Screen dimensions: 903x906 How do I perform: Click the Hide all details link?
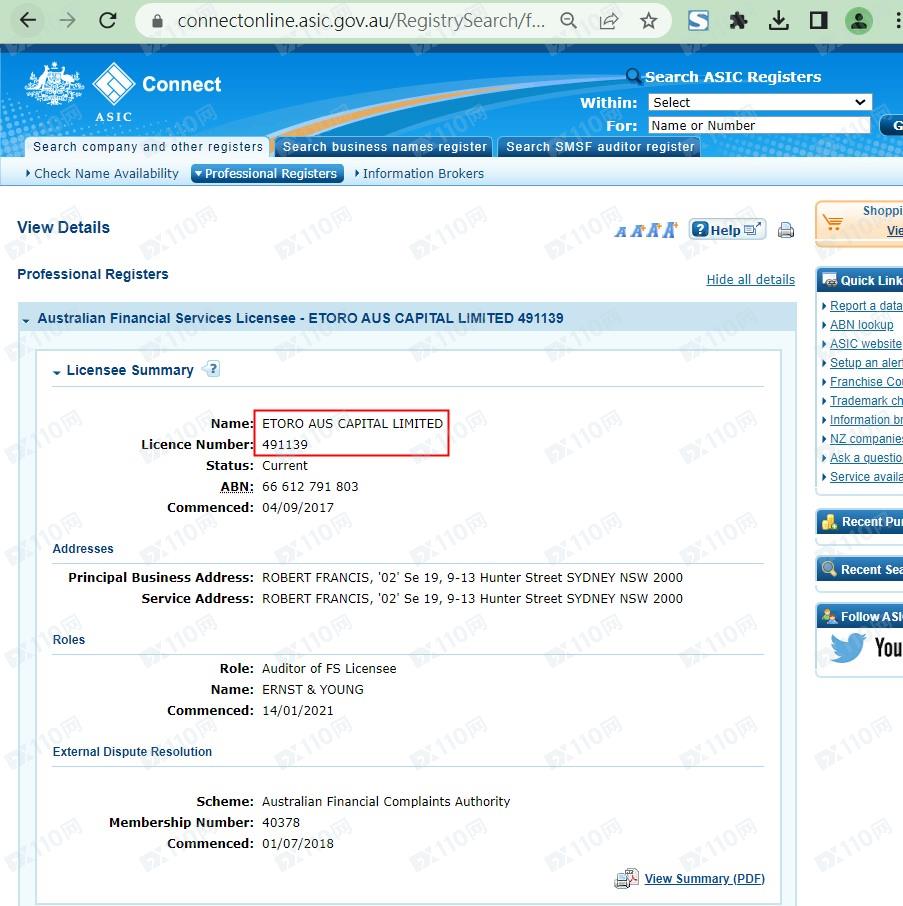click(750, 280)
